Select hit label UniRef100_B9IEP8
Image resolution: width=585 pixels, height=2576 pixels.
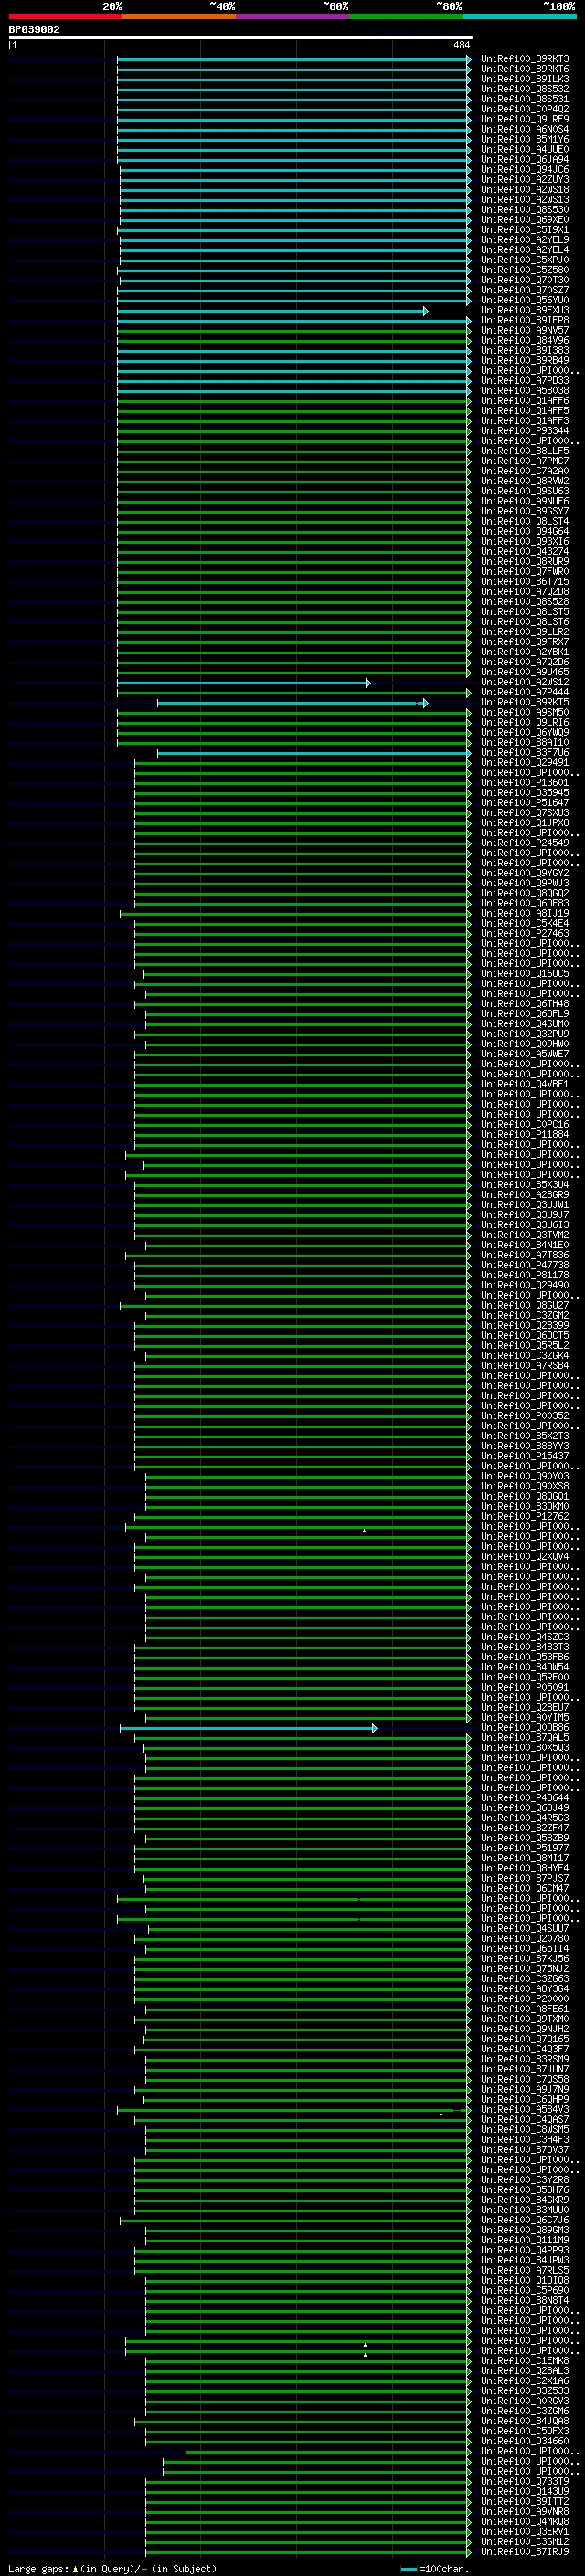[x=525, y=320]
